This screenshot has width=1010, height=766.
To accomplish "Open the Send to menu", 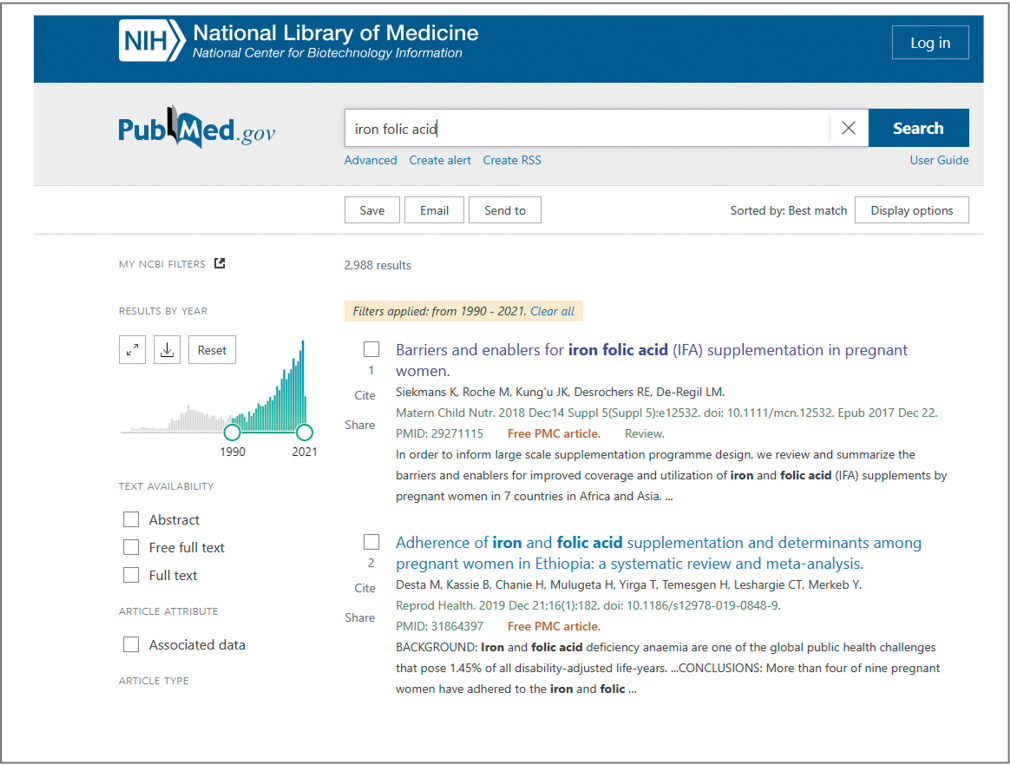I will point(504,210).
